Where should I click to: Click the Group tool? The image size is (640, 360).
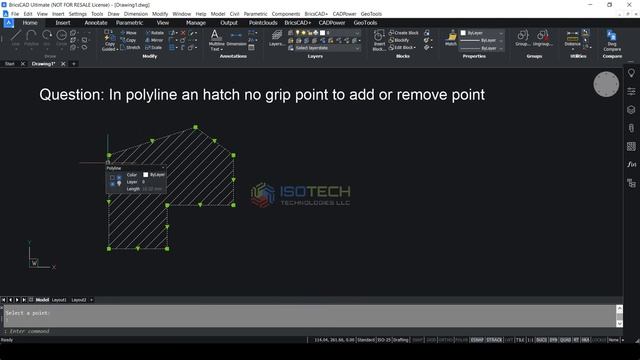click(x=522, y=38)
